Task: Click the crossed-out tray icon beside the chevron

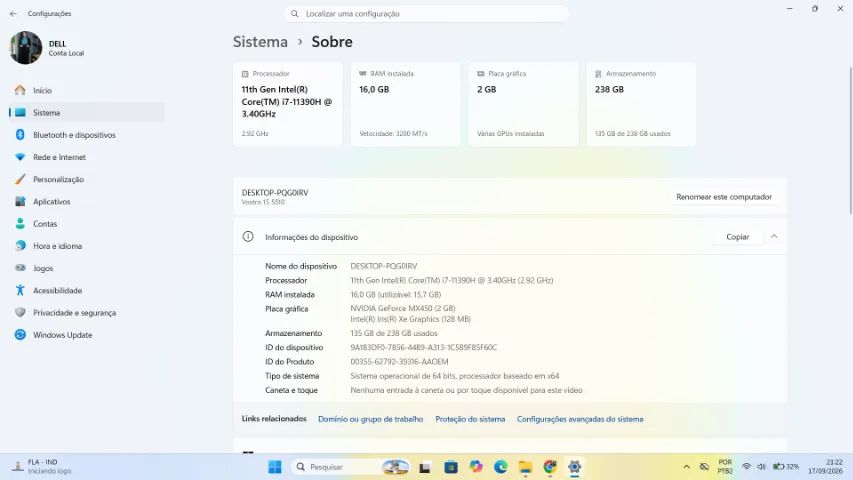Action: 704,467
